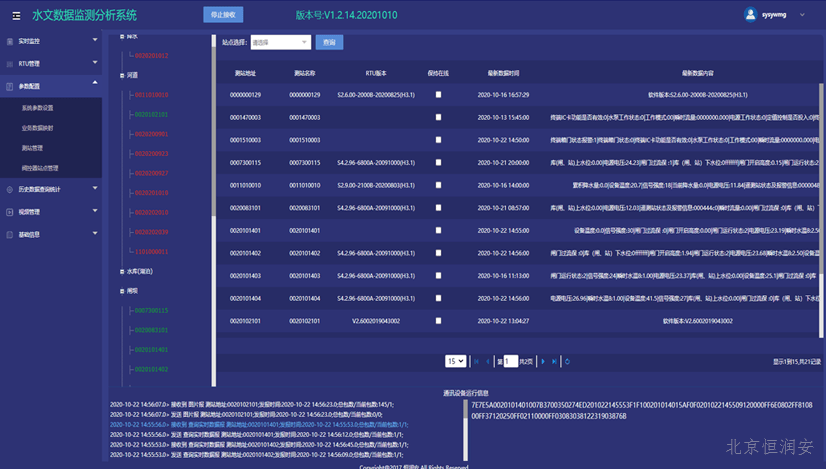Expand the 视频管理 menu arrow
This screenshot has height=469, width=826.
(95, 210)
